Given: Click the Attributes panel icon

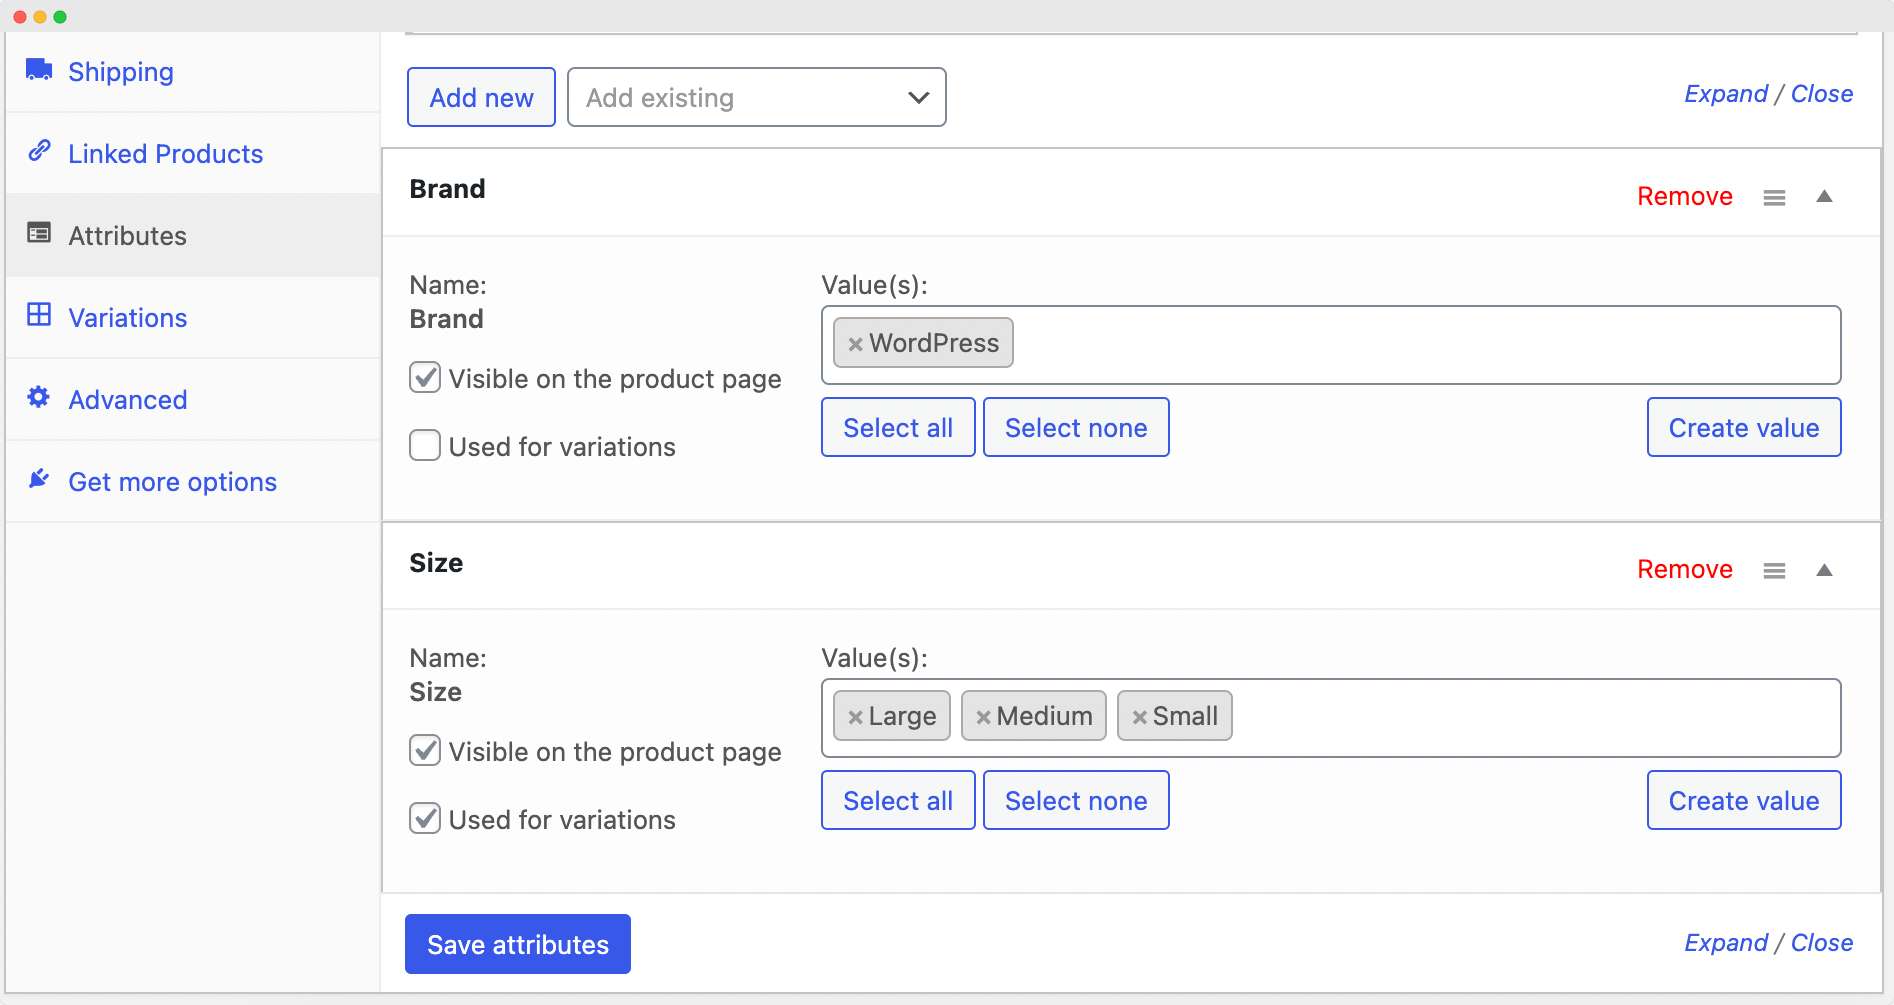Looking at the screenshot, I should [38, 232].
